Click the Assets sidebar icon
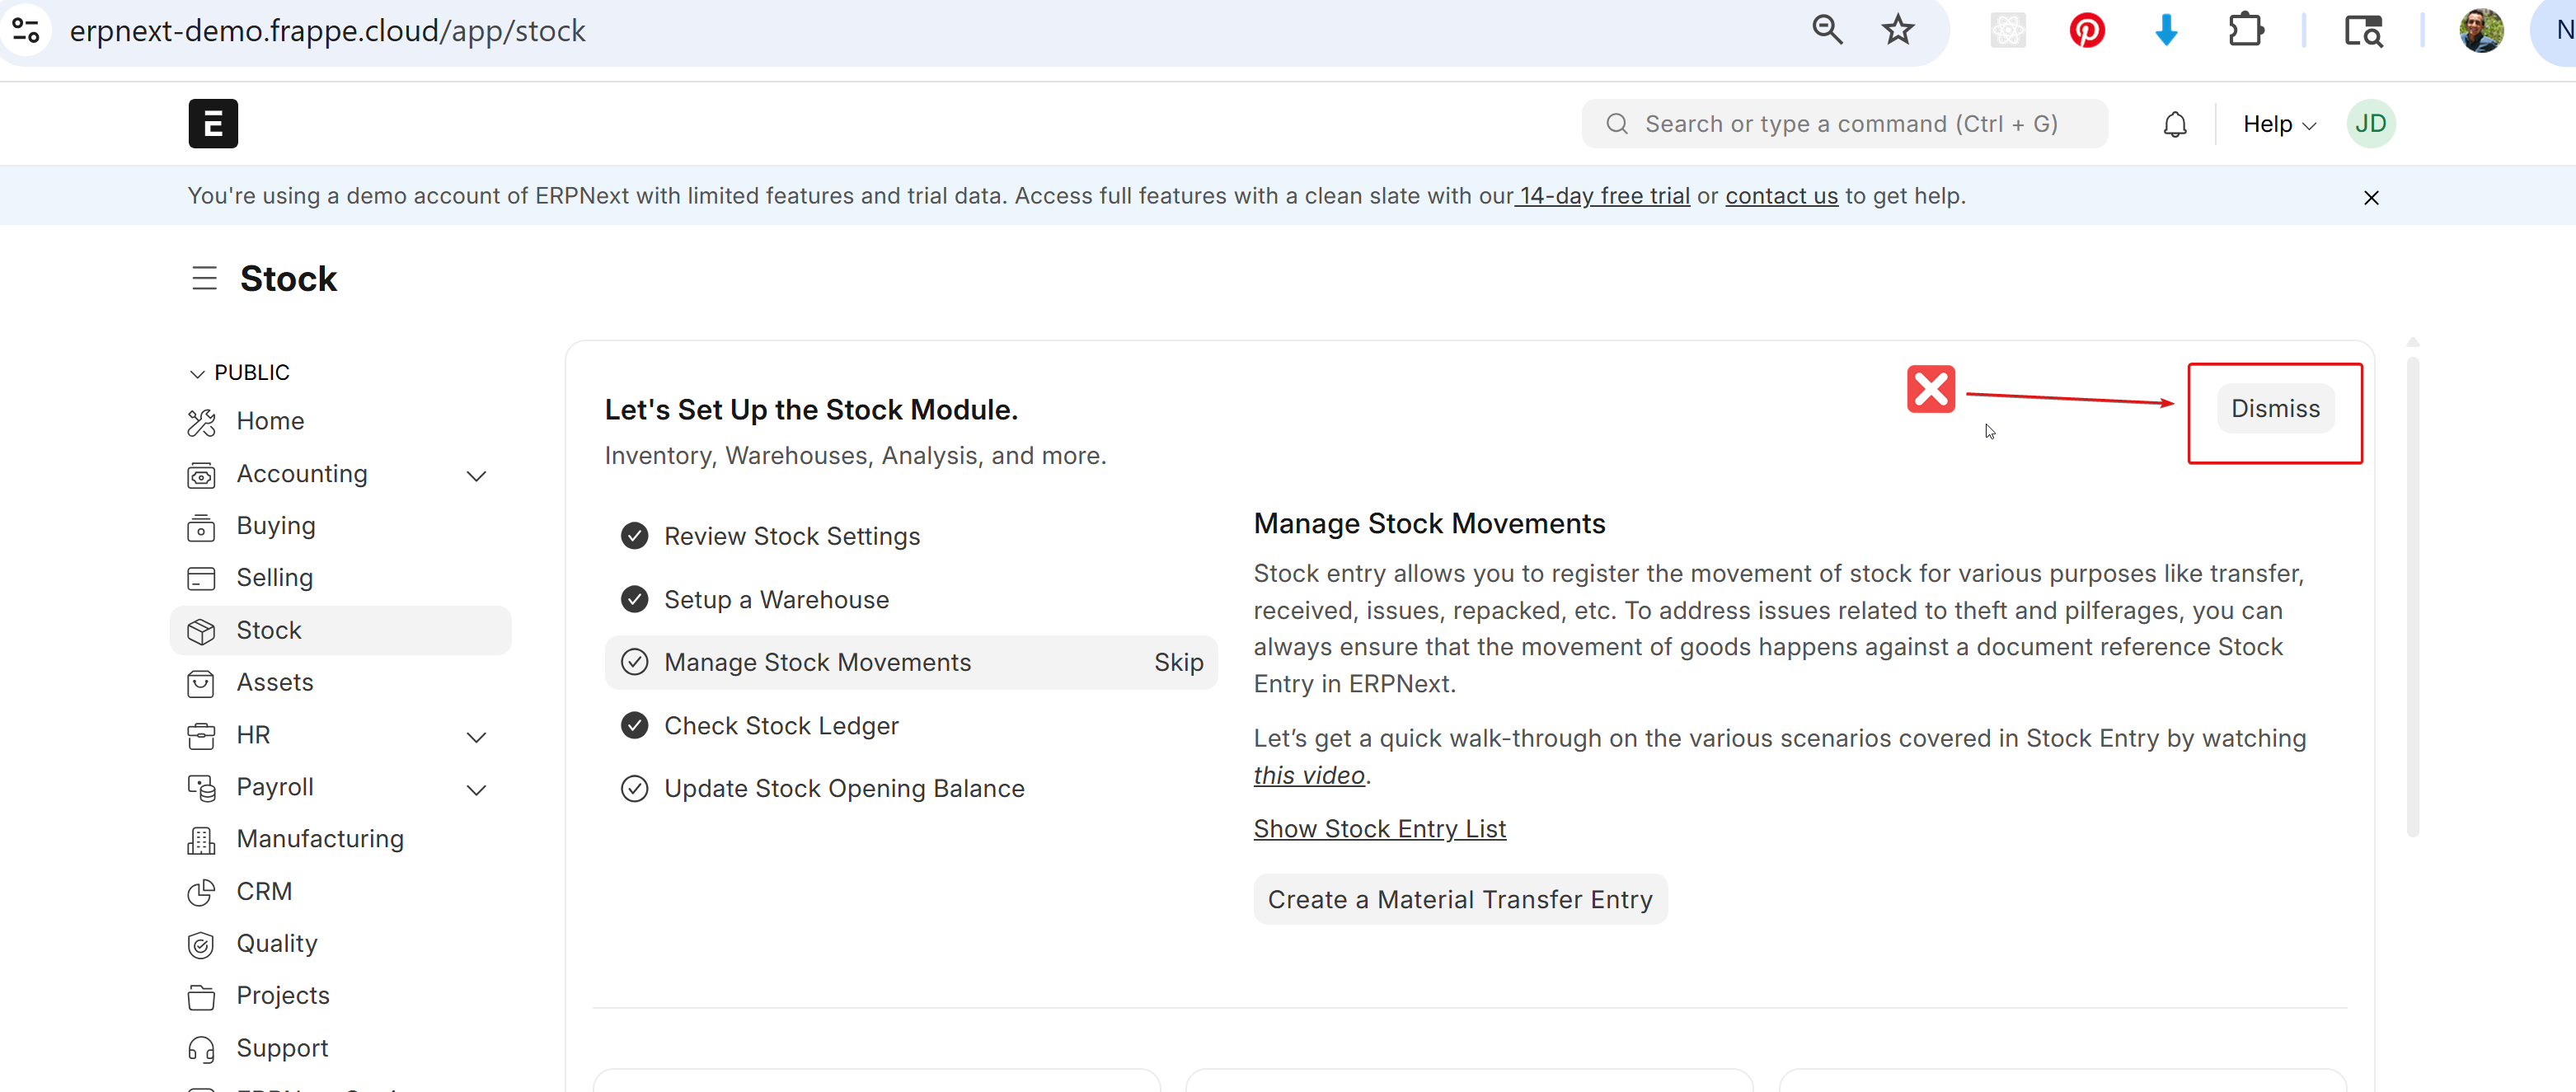 201,683
